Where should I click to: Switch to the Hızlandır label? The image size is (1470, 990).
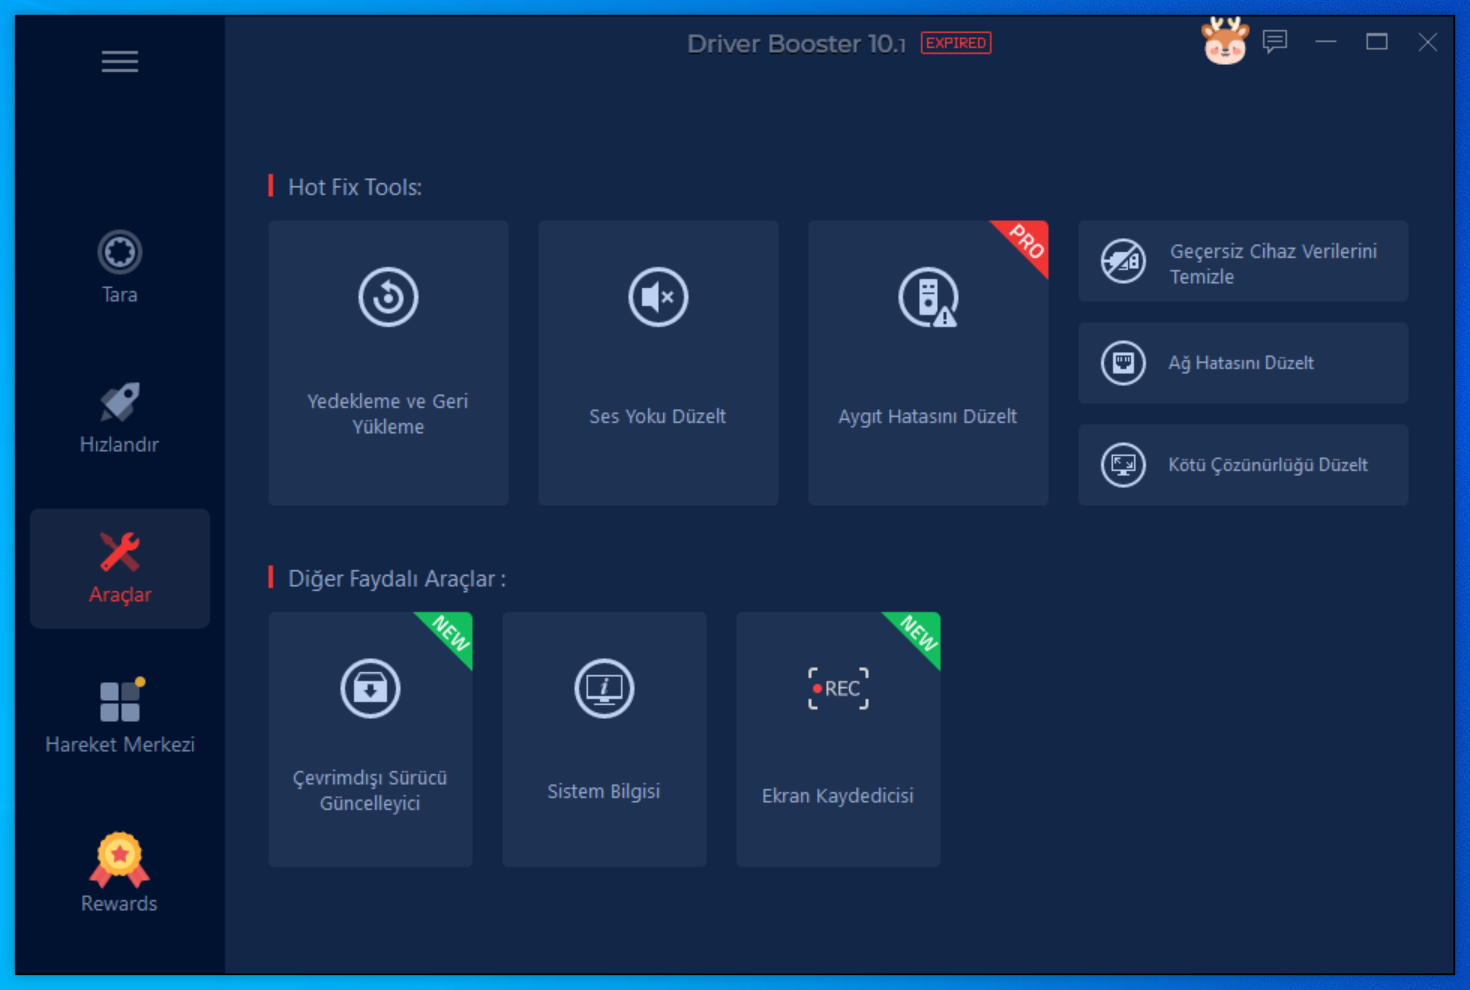(x=120, y=444)
